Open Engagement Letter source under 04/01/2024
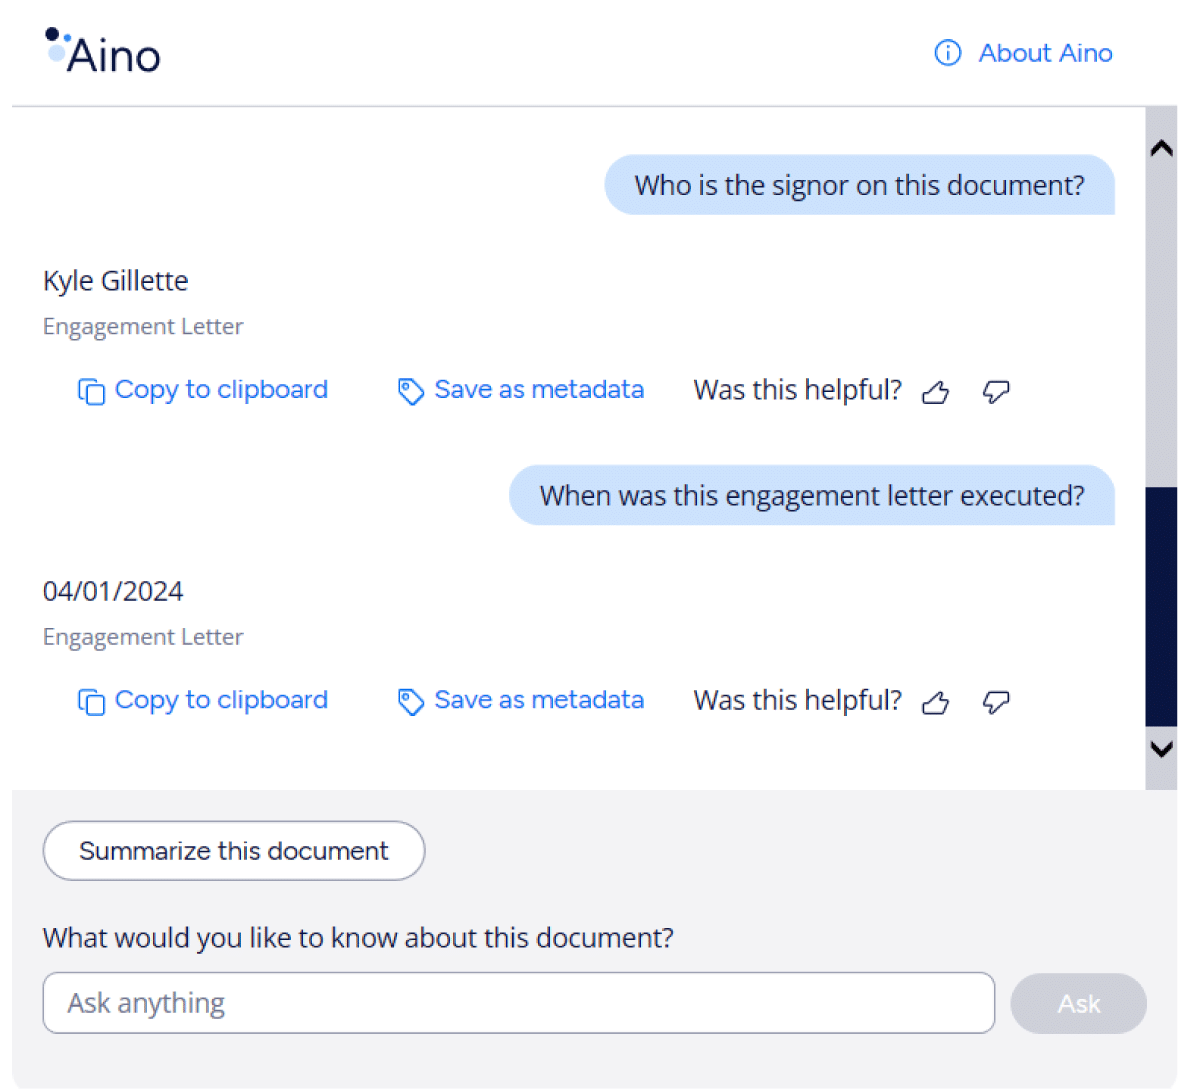Viewport: 1200px width, 1089px height. click(143, 637)
